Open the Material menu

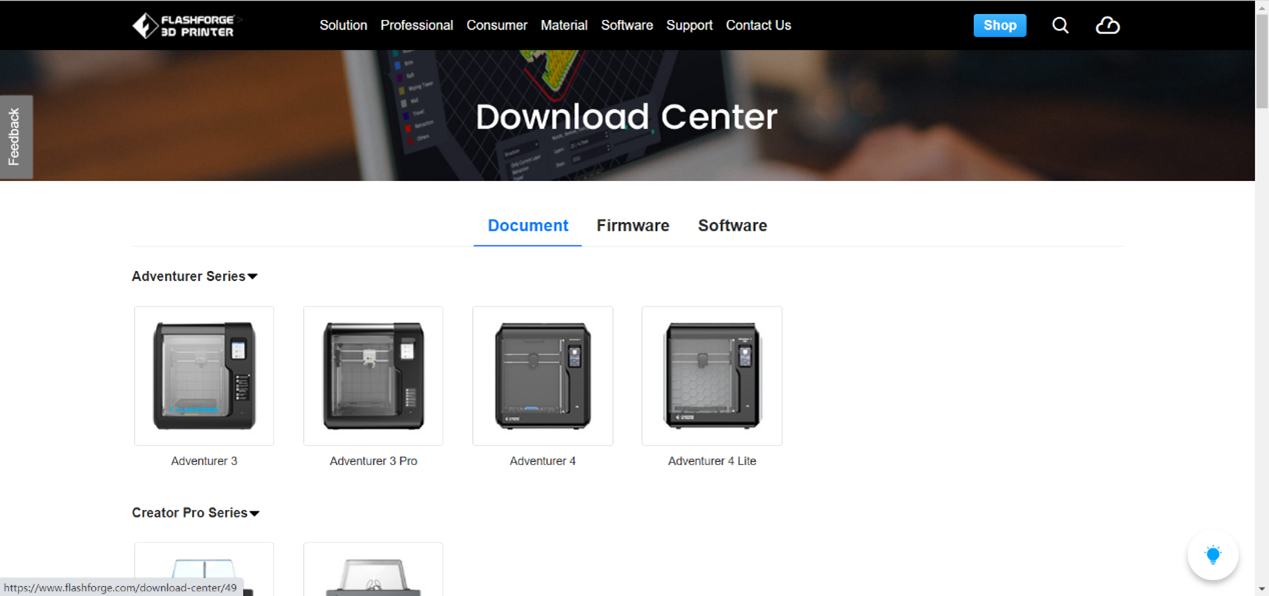pyautogui.click(x=564, y=25)
